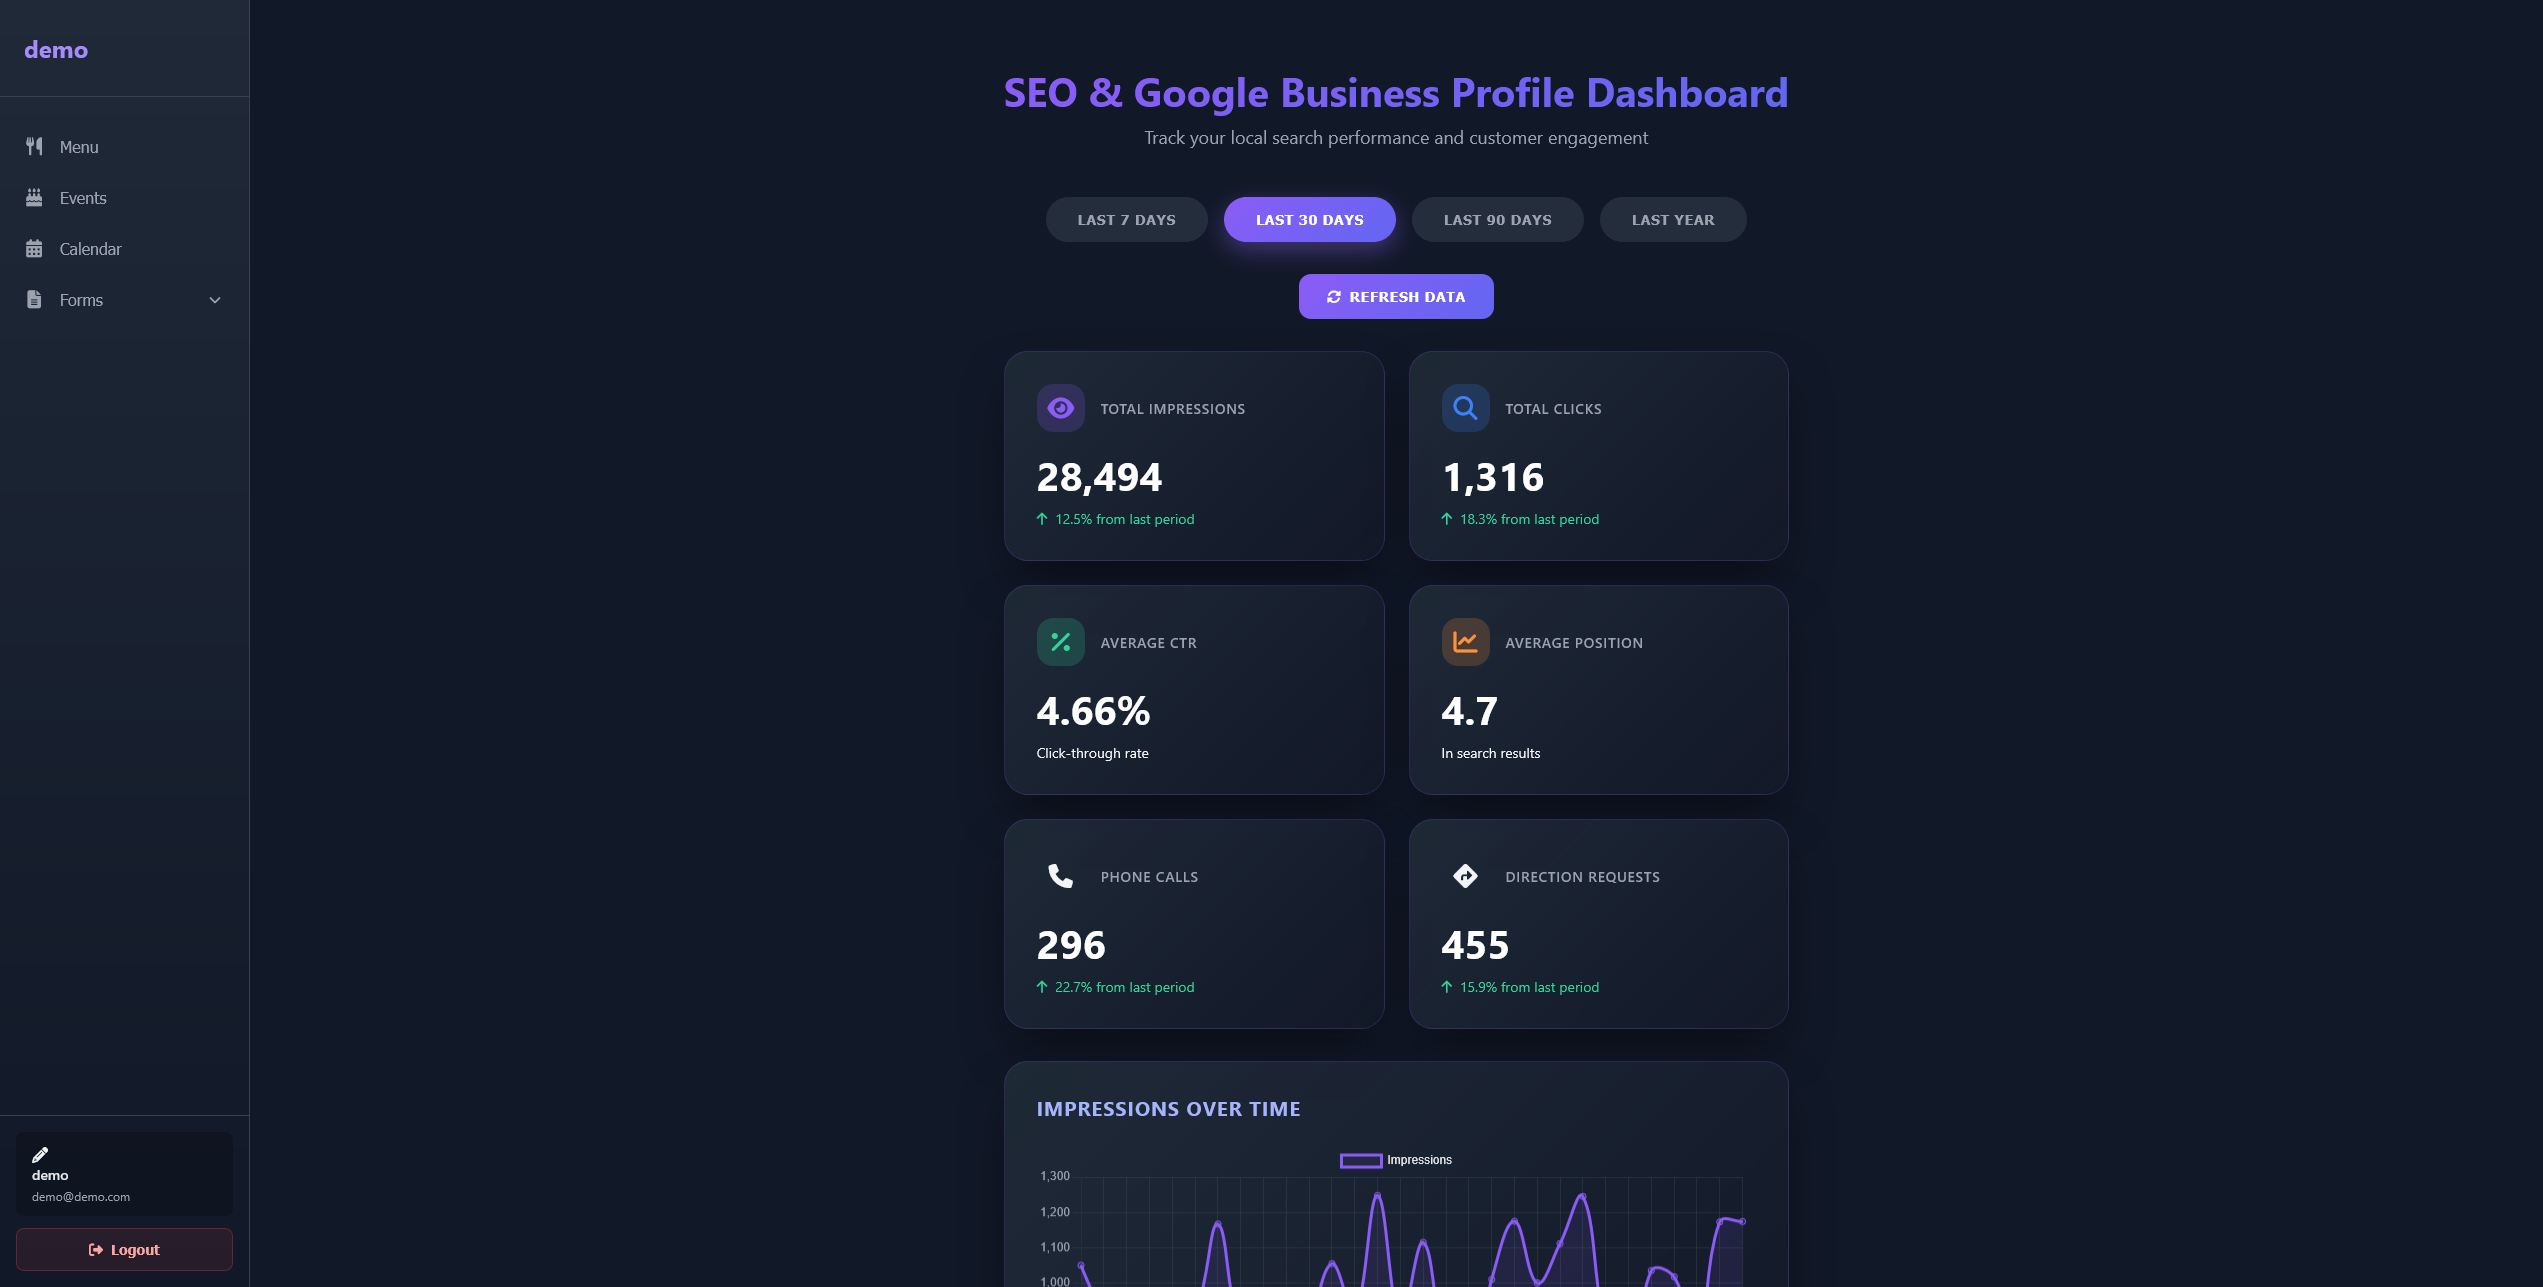Click the Forms document icon
The image size is (2543, 1287).
point(34,299)
